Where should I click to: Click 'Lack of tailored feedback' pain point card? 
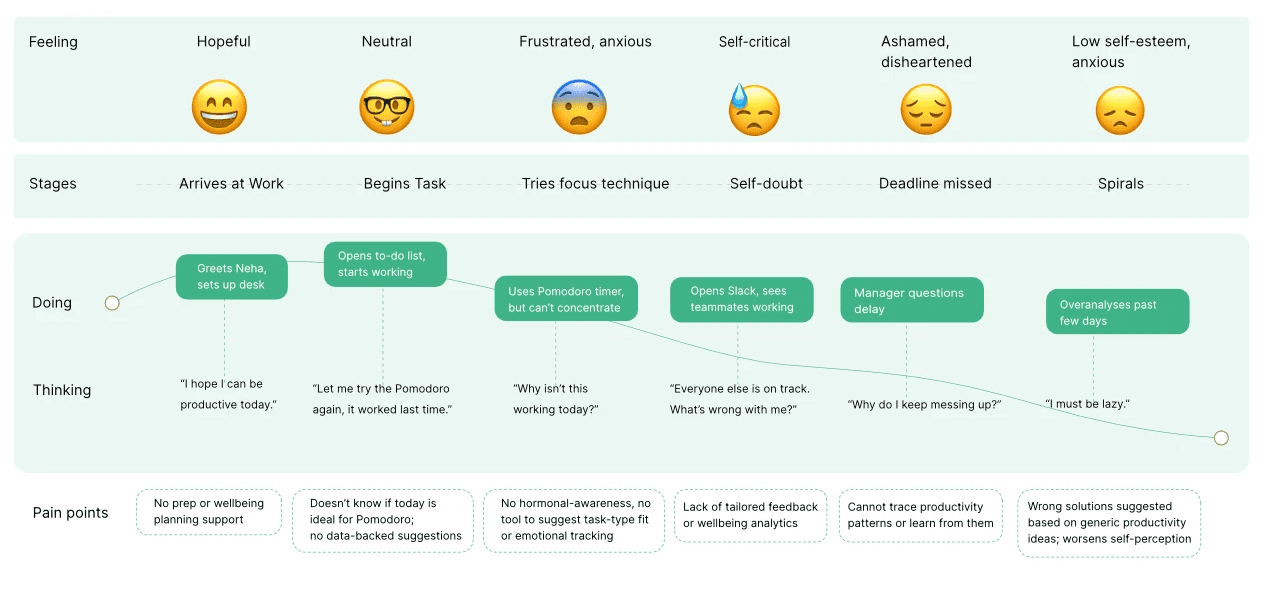[750, 515]
